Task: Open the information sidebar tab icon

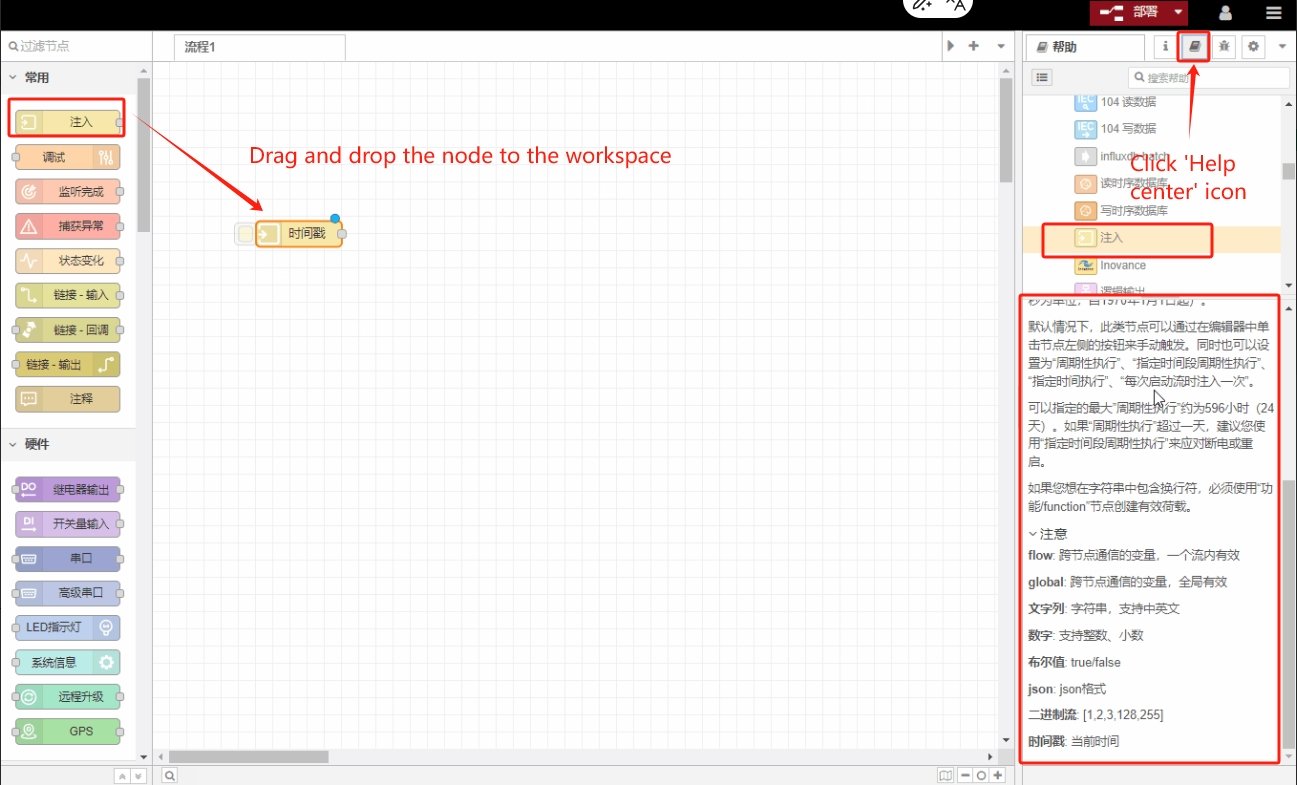Action: [1164, 46]
